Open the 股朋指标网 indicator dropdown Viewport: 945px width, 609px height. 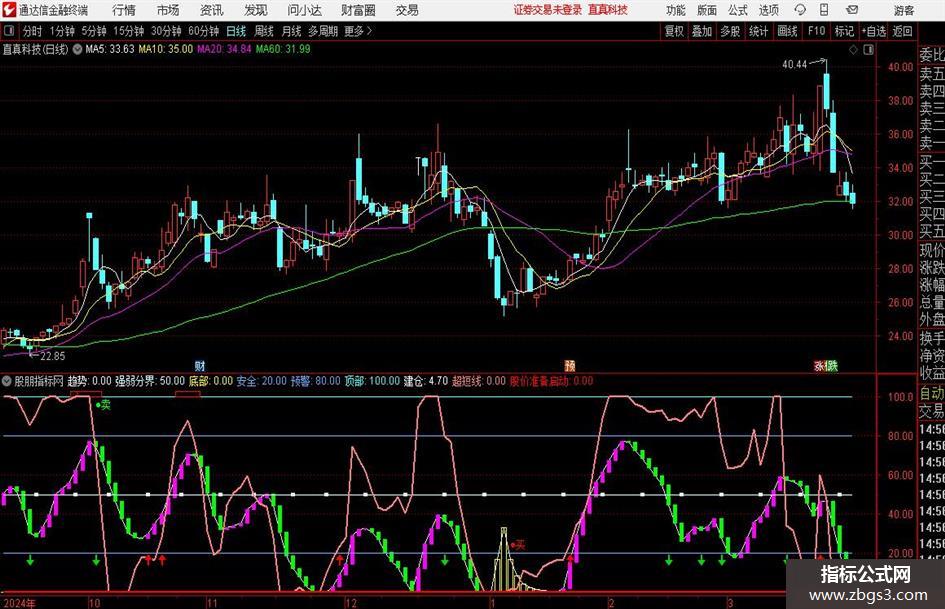(x=7, y=381)
